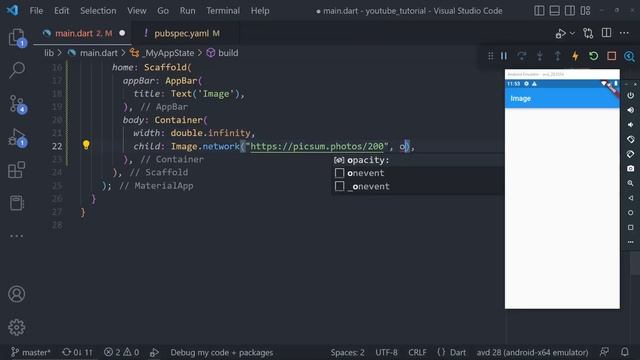The height and width of the screenshot is (360, 640).
Task: Click the Run or Debug play button
Action: click(560, 33)
